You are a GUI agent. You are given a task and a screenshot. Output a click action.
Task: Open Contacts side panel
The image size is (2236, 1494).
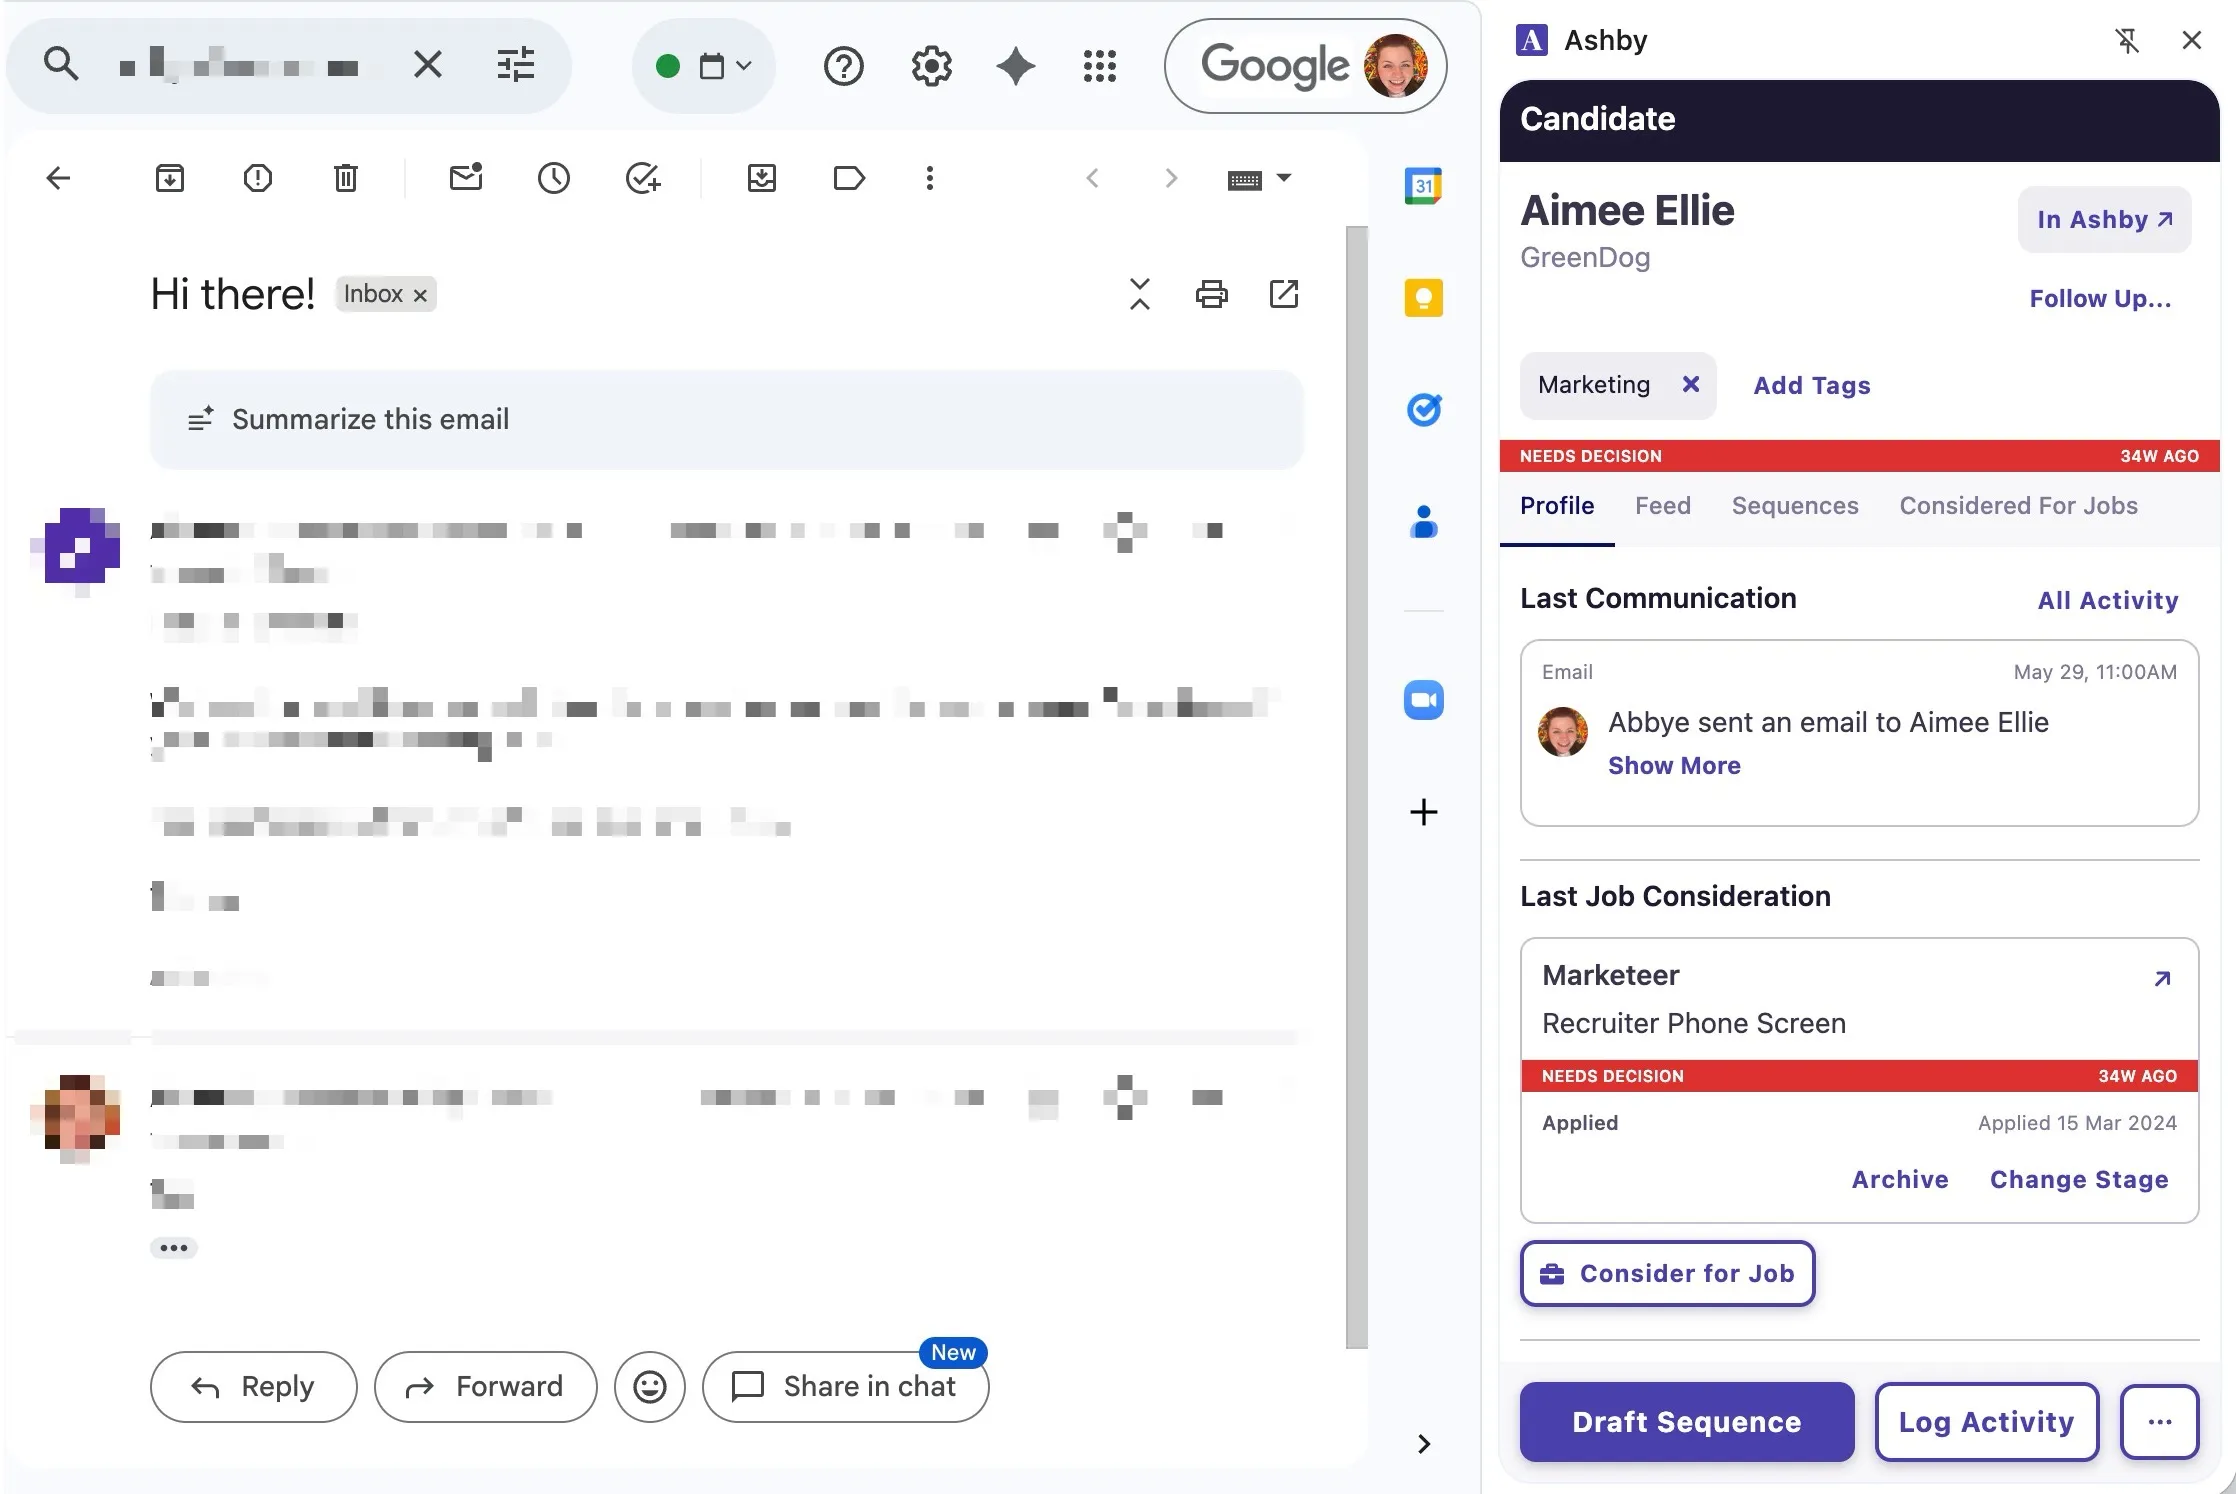(x=1423, y=522)
